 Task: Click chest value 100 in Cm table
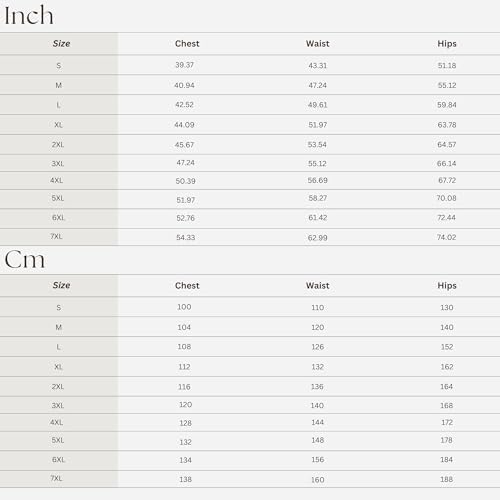tap(184, 307)
